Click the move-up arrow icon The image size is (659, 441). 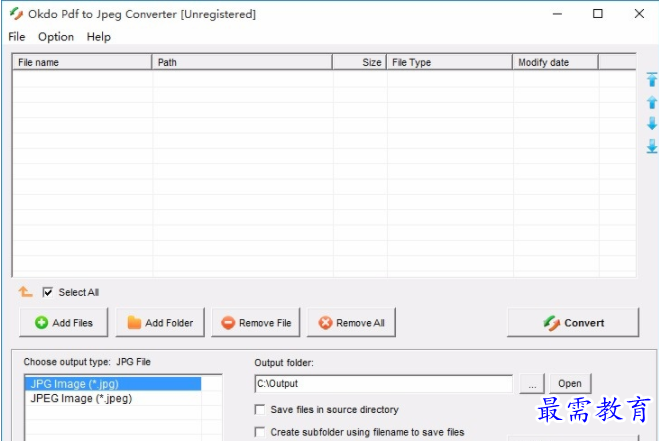pyautogui.click(x=651, y=102)
